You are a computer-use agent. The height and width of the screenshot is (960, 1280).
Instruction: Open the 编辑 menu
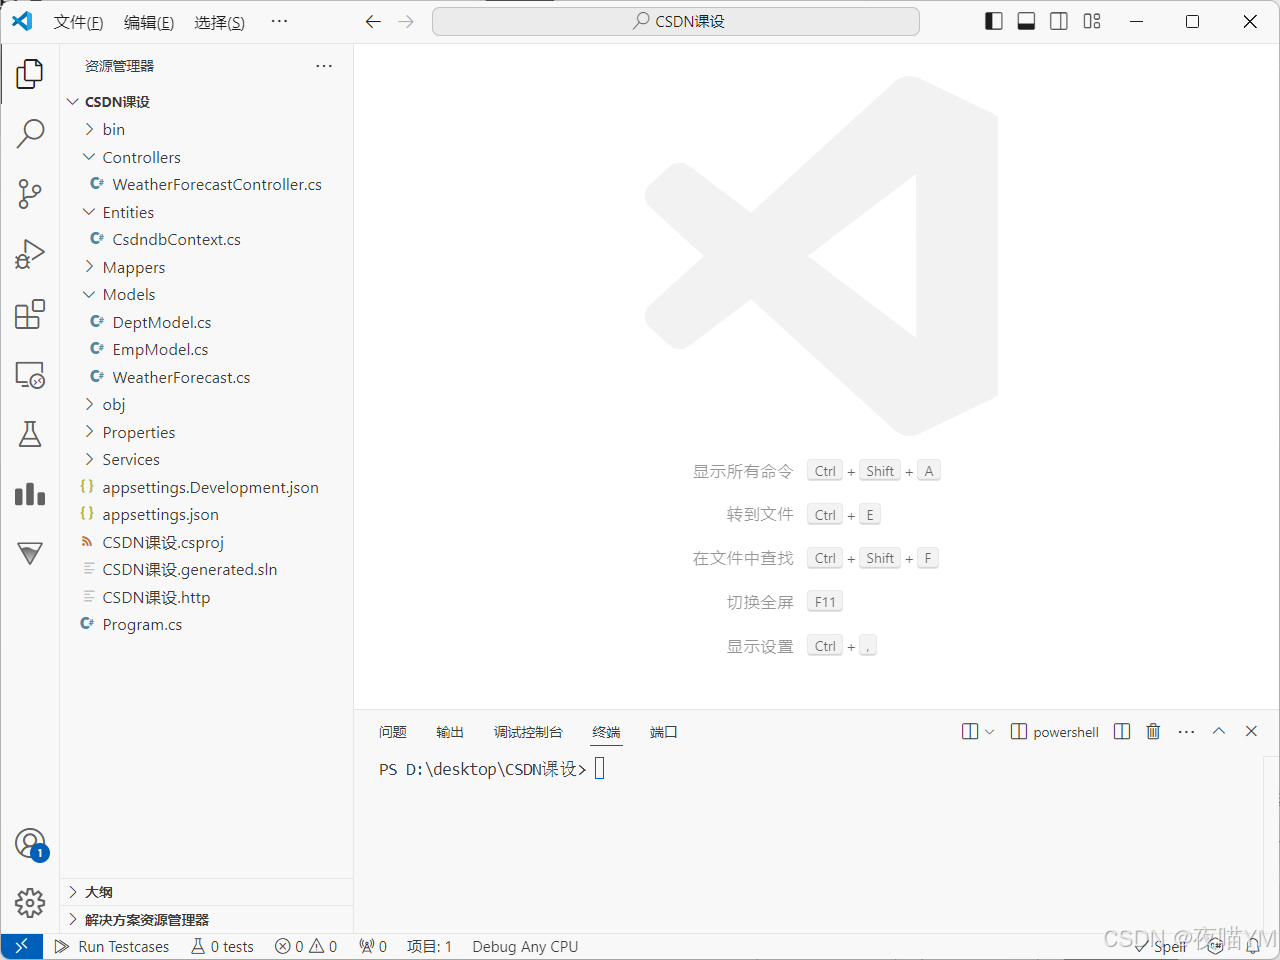pos(149,22)
